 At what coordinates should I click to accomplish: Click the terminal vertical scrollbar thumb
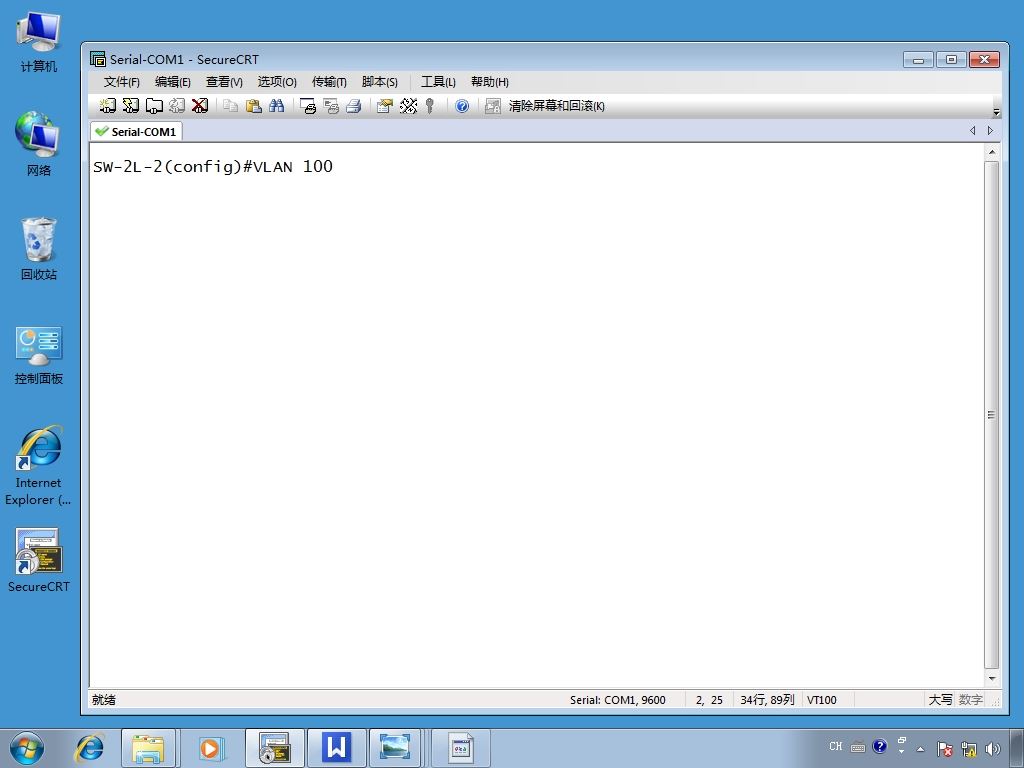pos(991,415)
